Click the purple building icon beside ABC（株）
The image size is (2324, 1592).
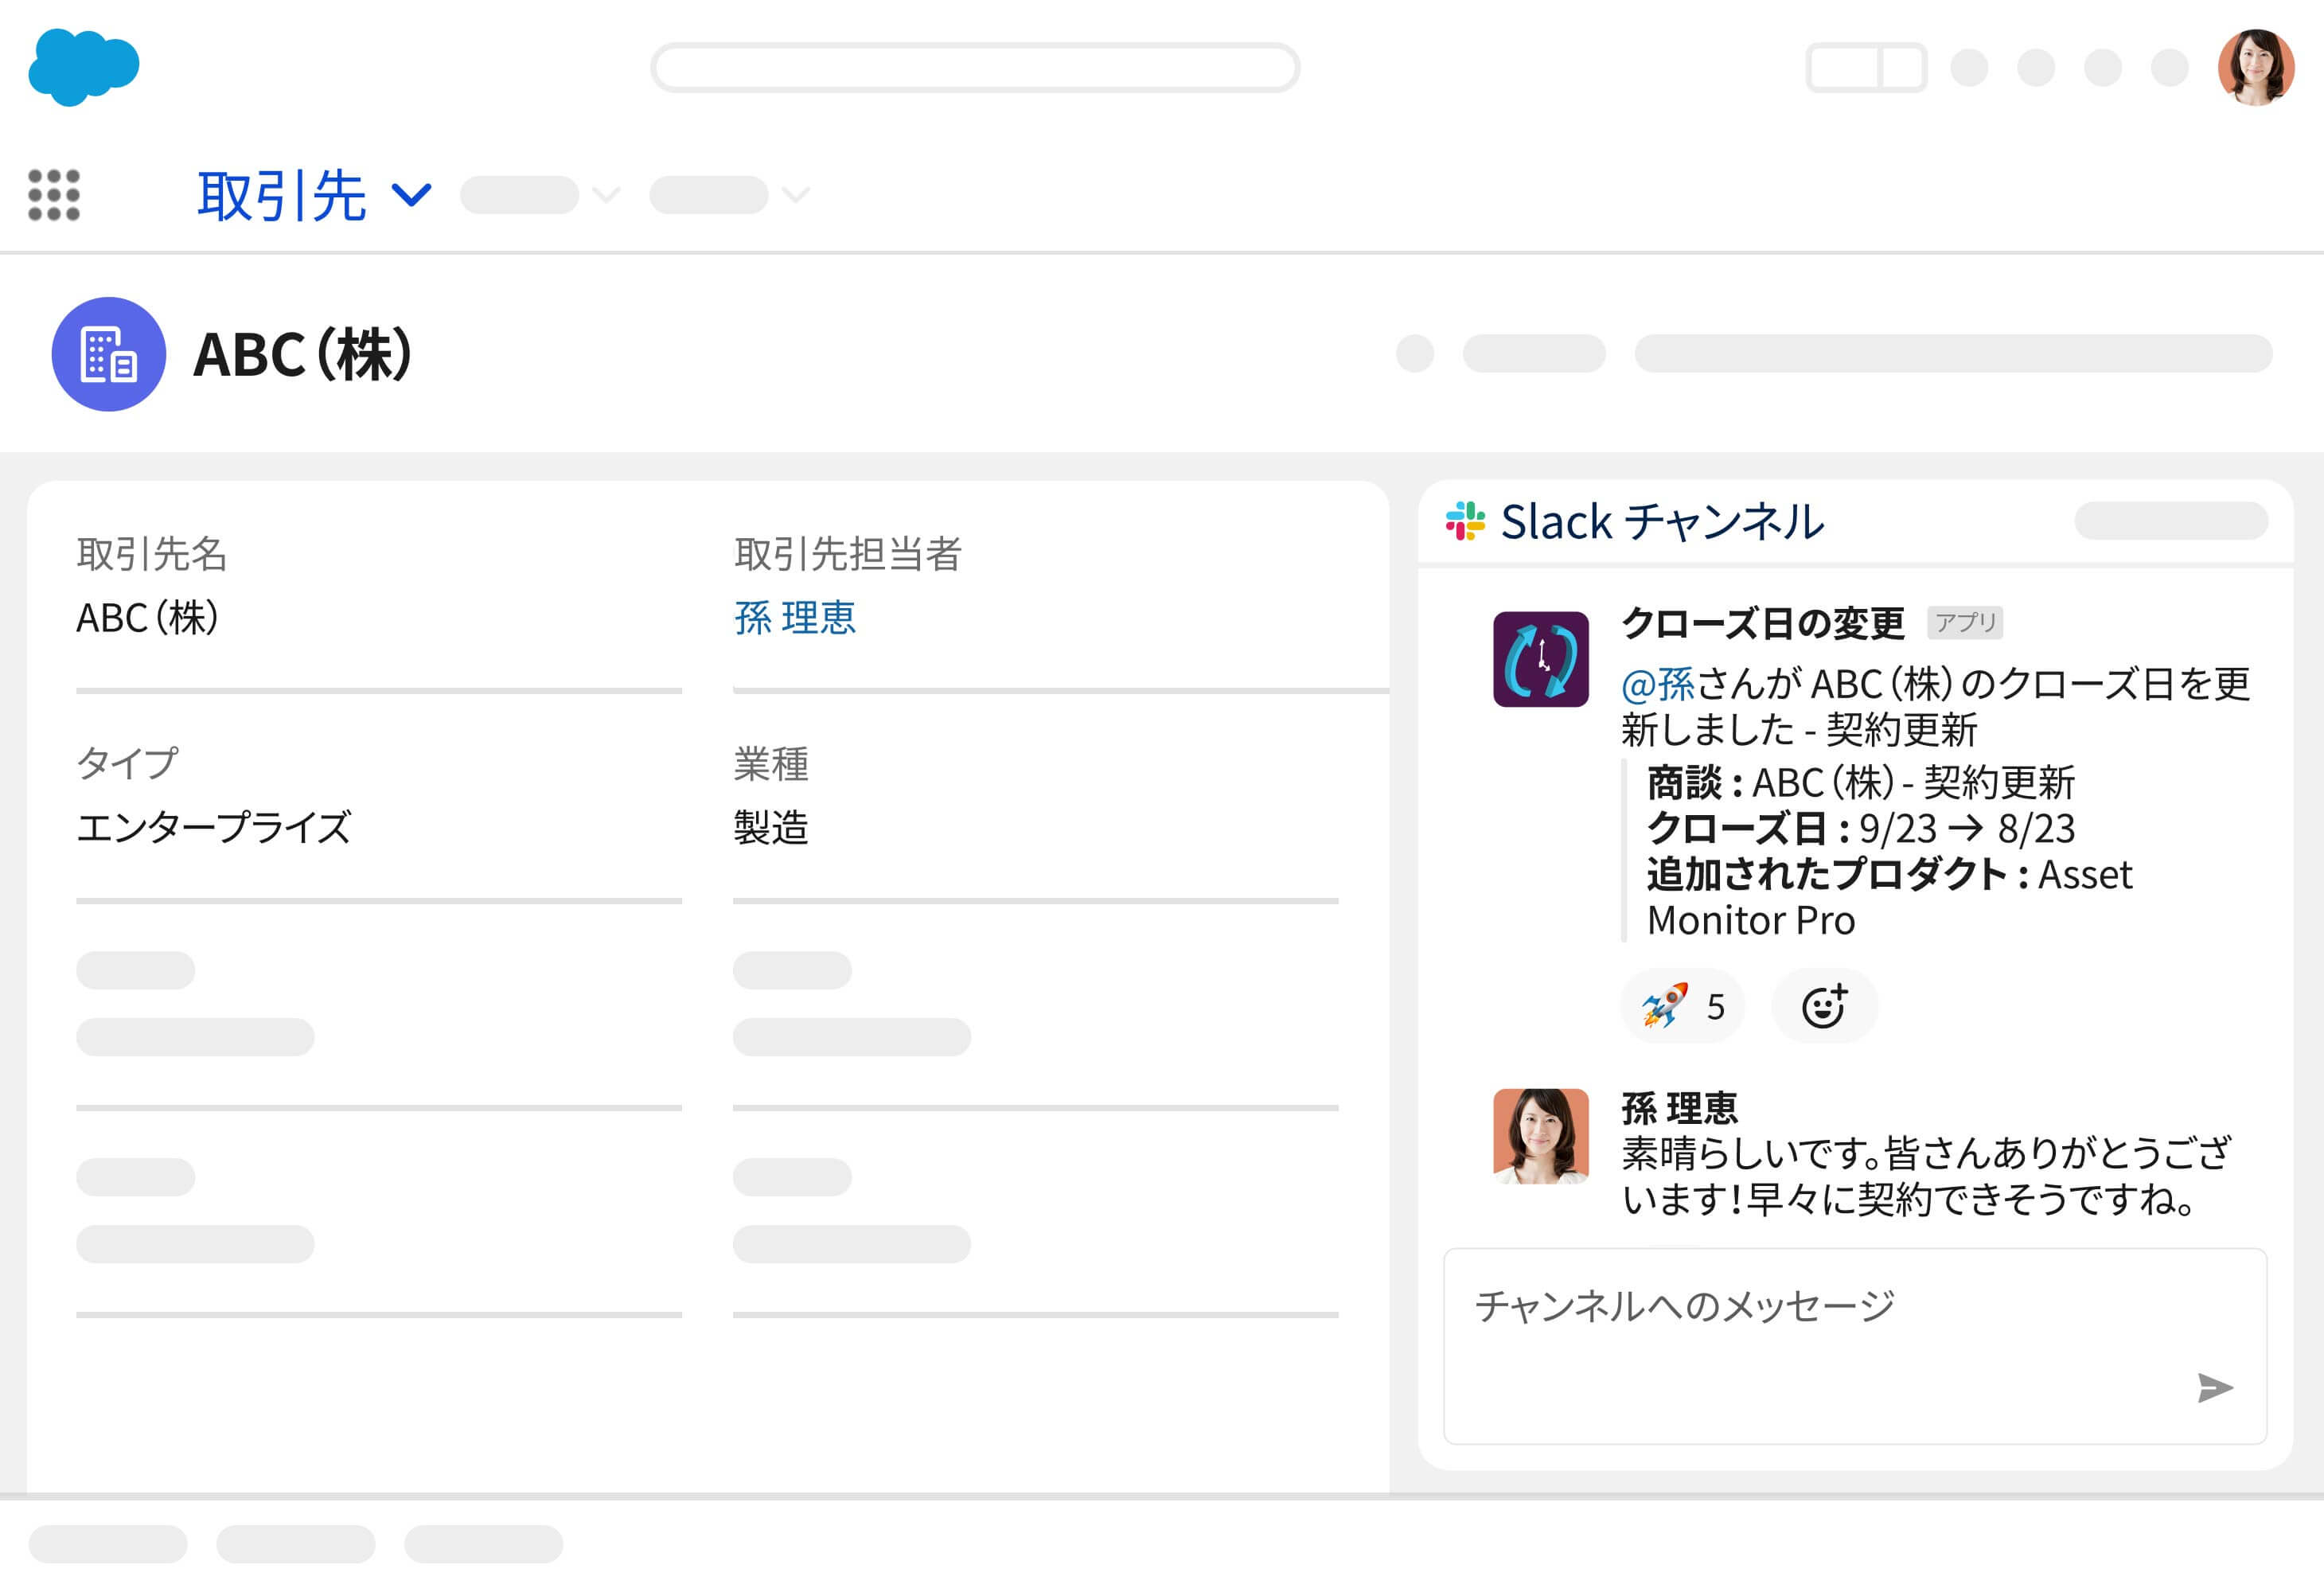[x=110, y=356]
